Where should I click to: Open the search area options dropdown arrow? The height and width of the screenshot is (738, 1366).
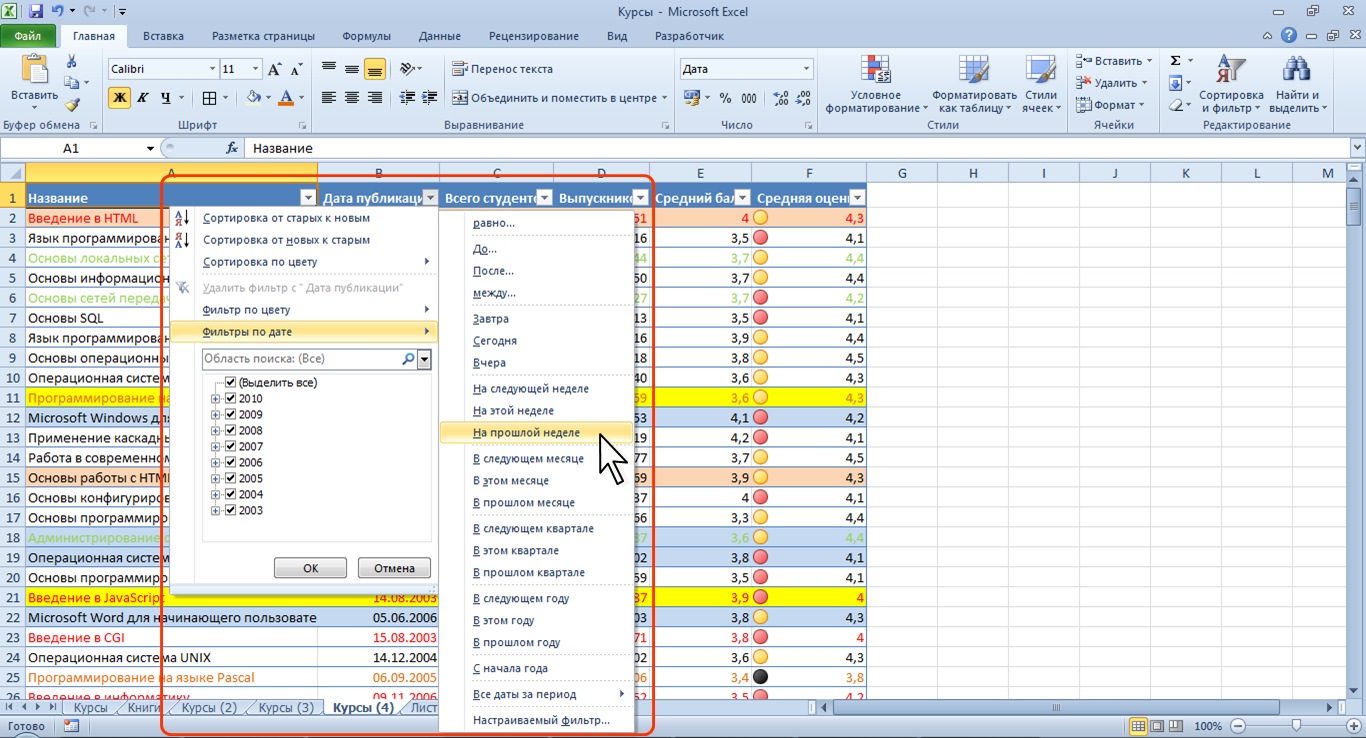click(x=425, y=359)
